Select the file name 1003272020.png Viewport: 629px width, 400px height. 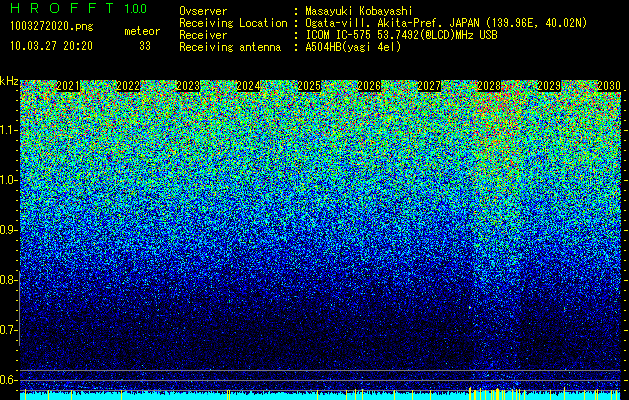coord(52,27)
